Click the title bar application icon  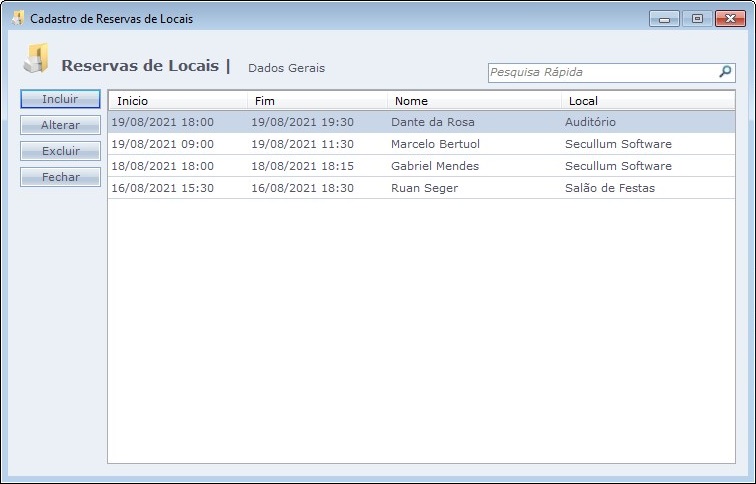pyautogui.click(x=17, y=18)
